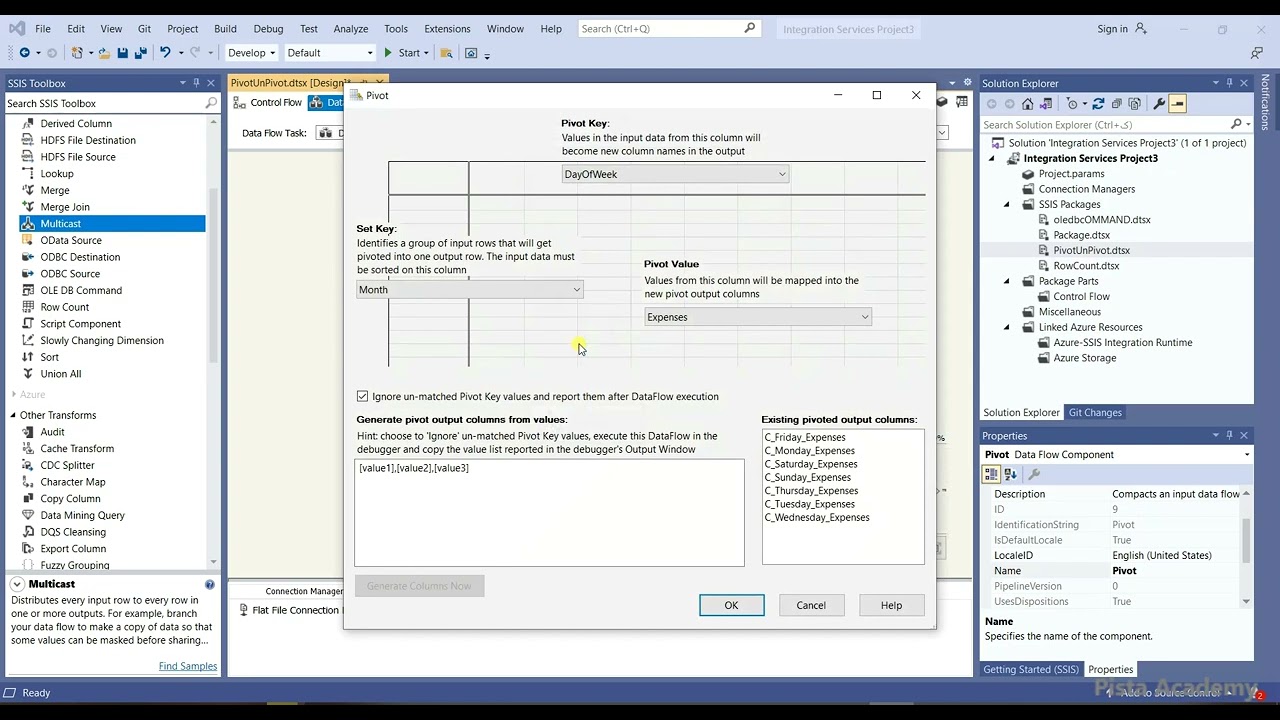Open the File menu

click(x=43, y=29)
